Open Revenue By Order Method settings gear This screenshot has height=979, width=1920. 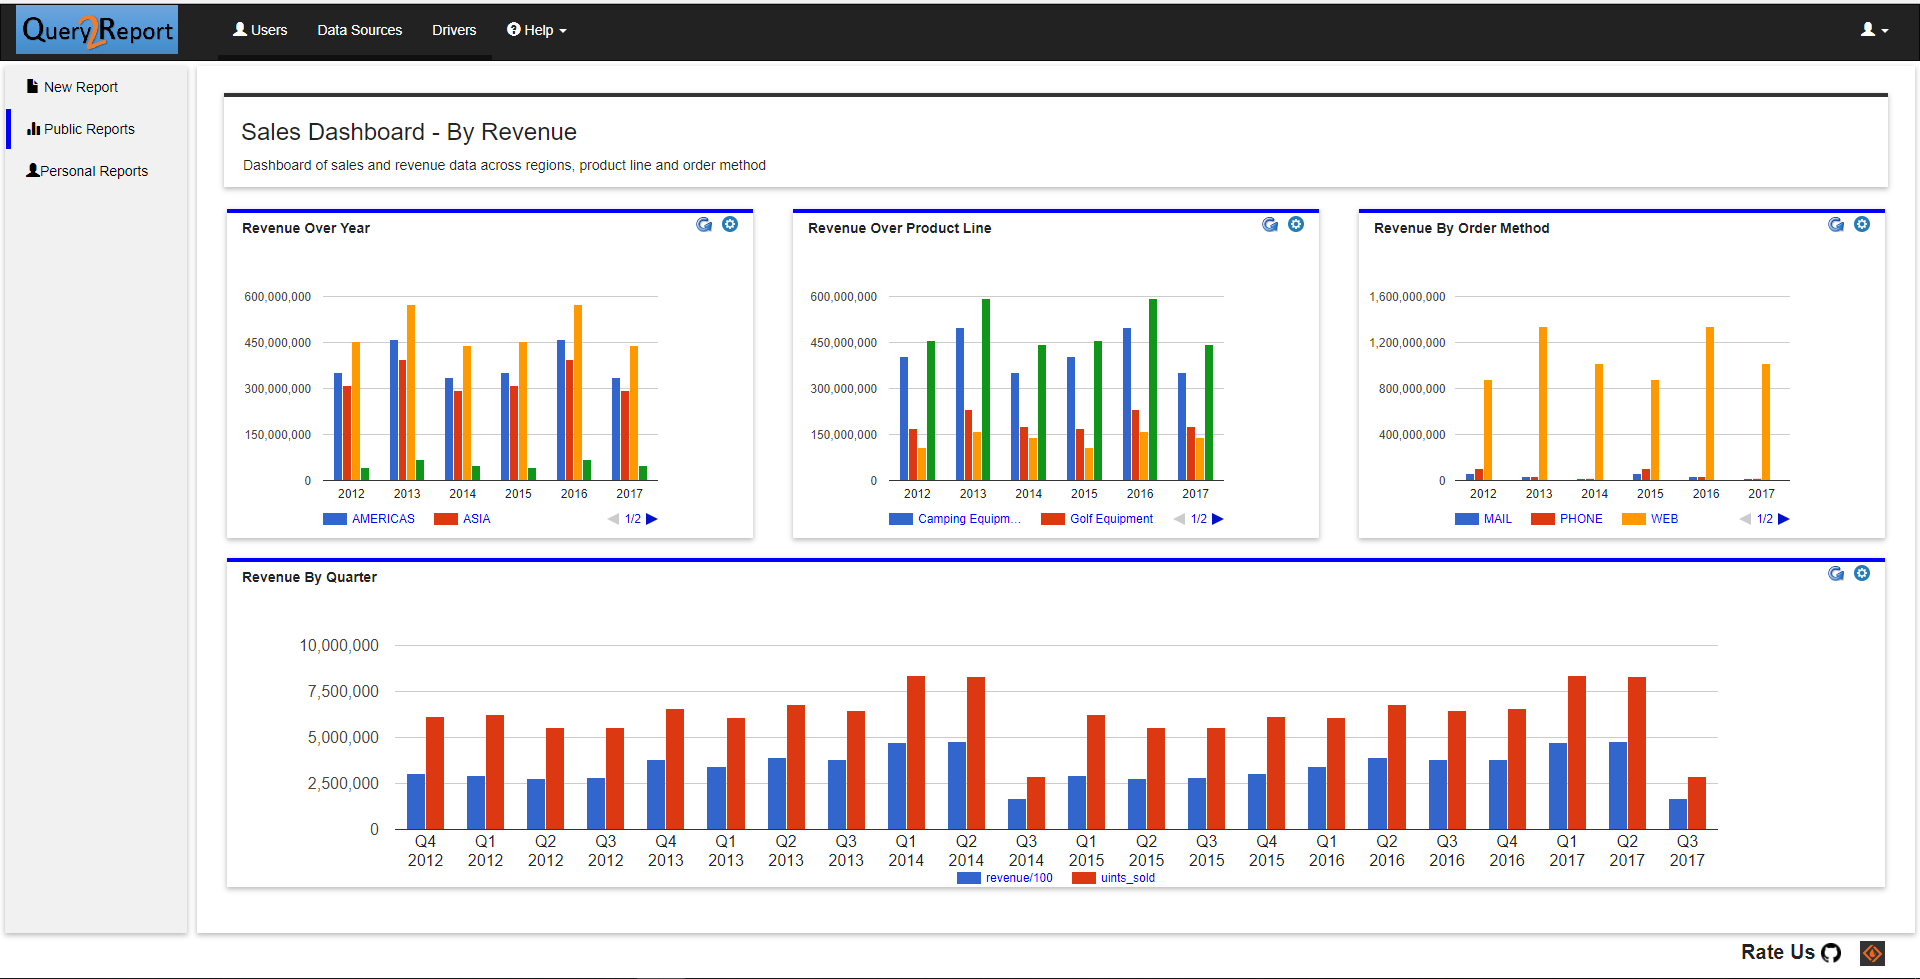[1862, 225]
